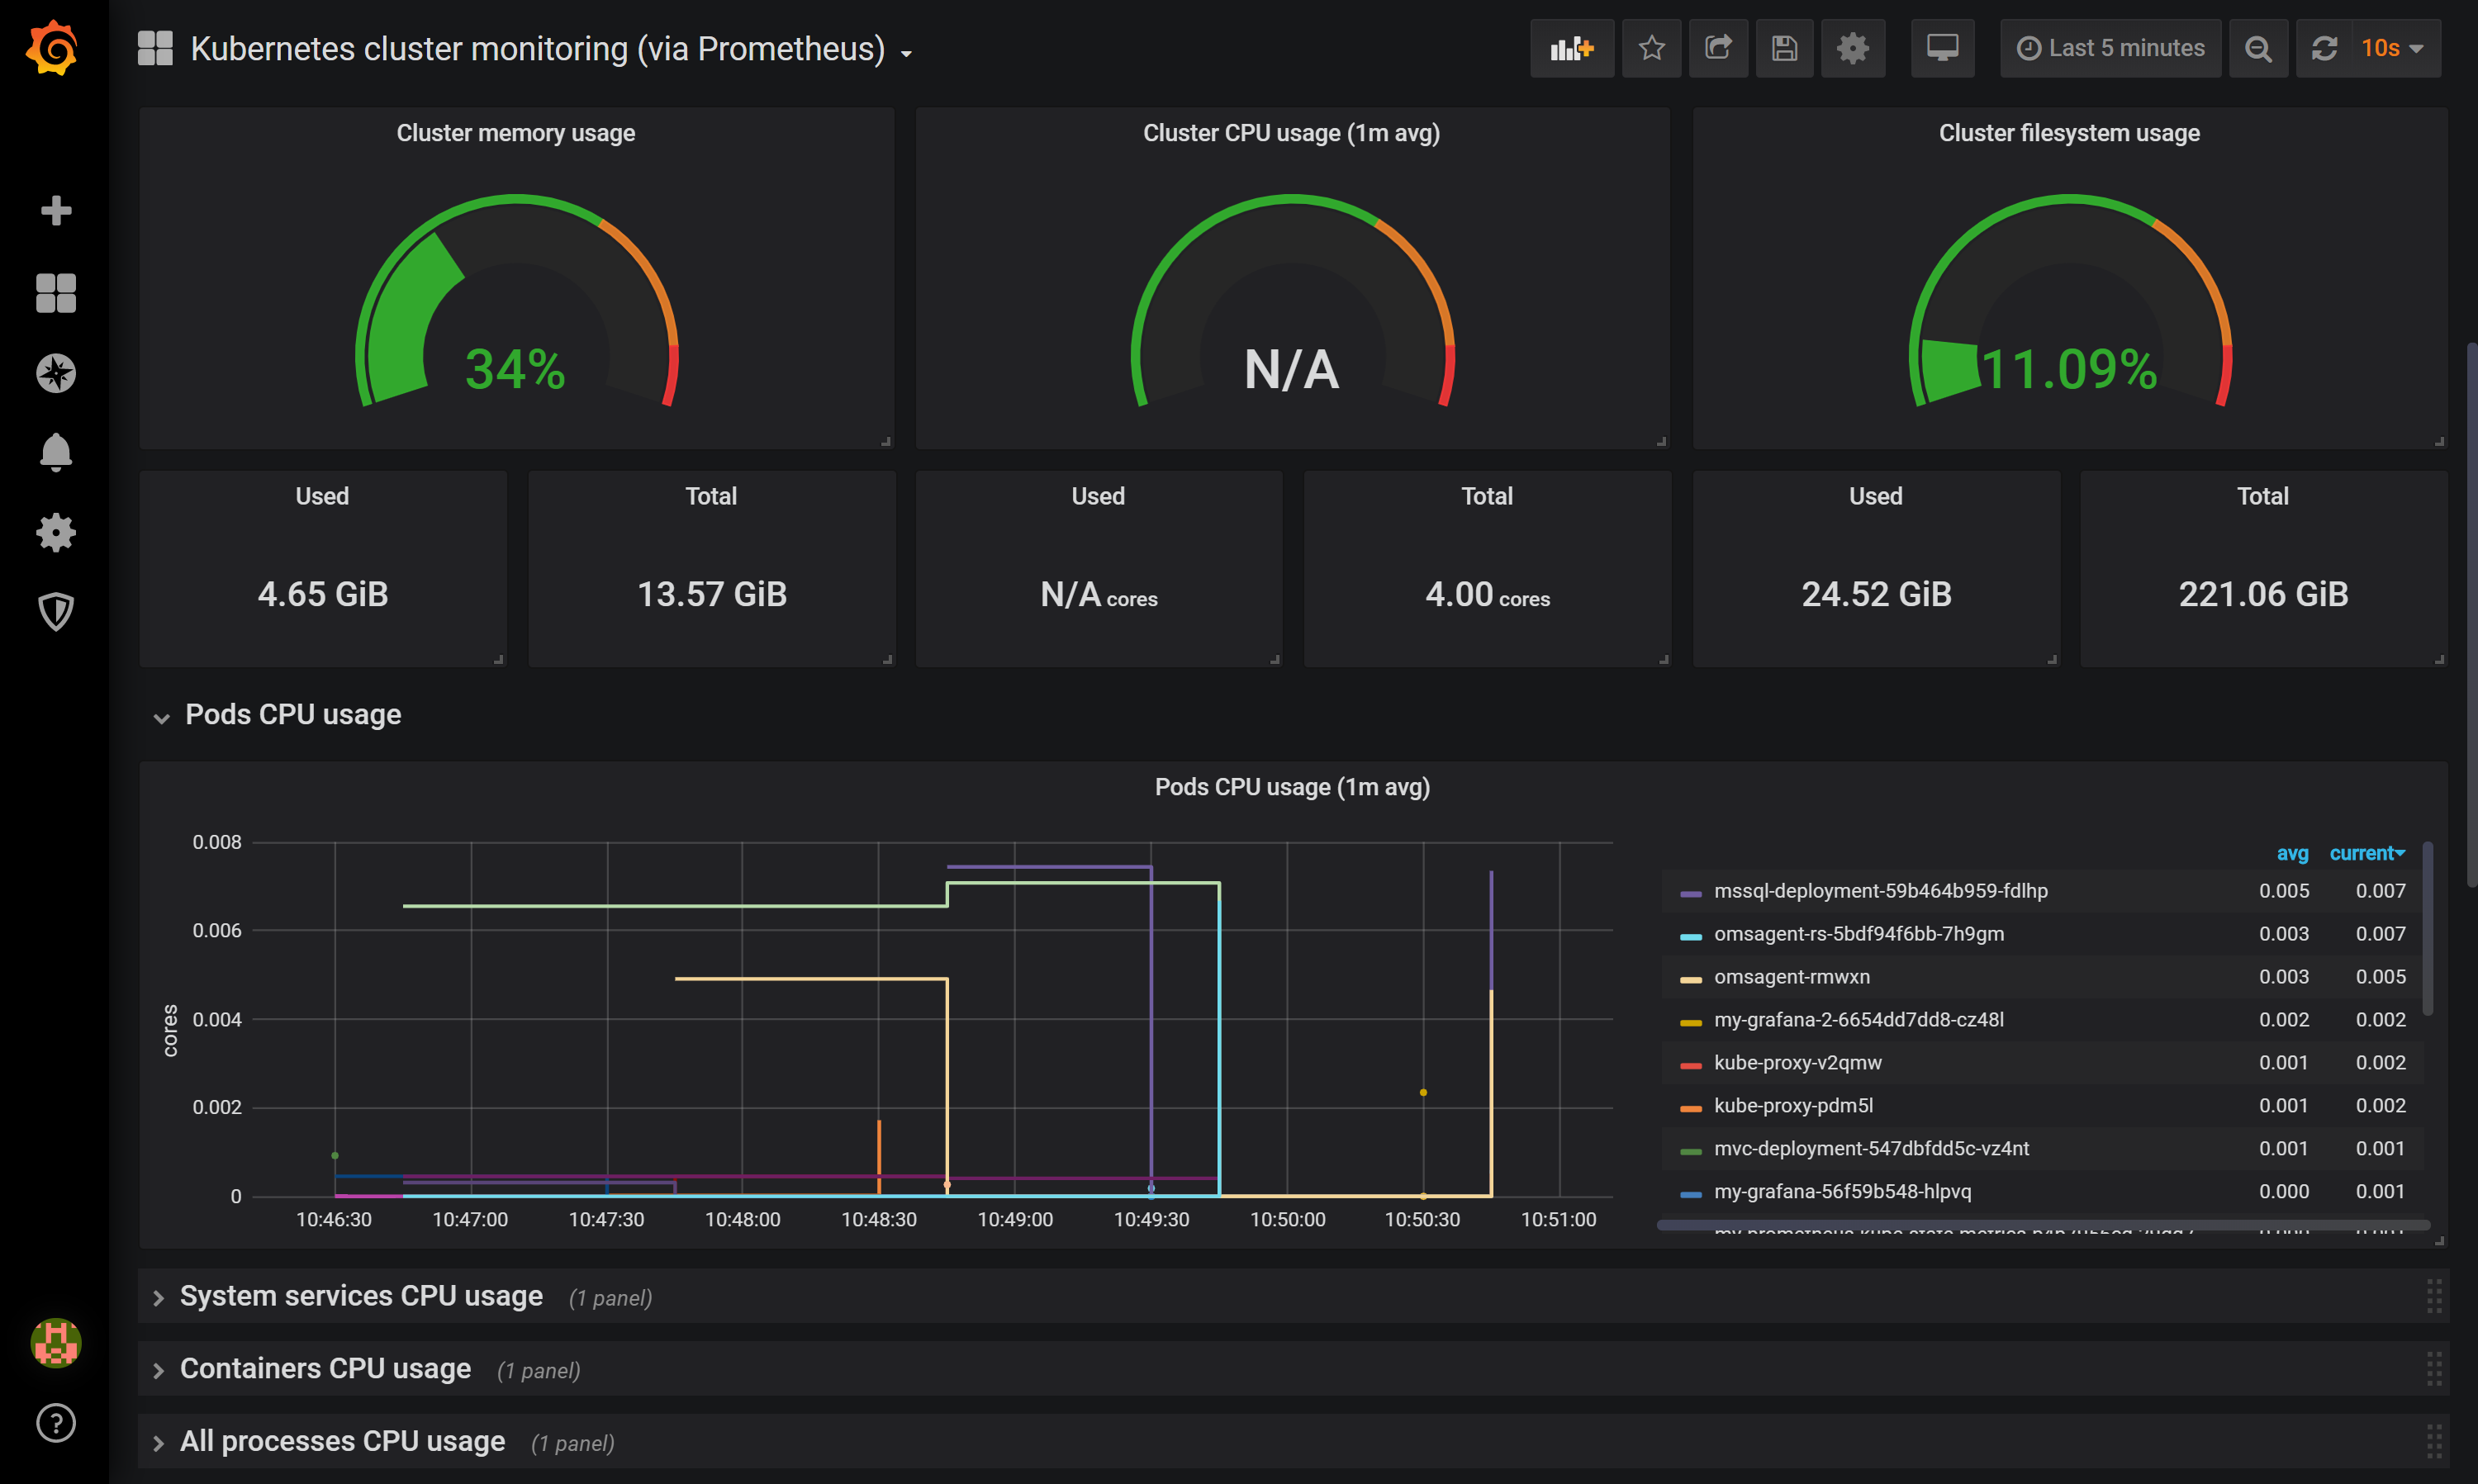Grab drag handle of All processes row
Image resolution: width=2478 pixels, height=1484 pixels.
coord(2434,1441)
